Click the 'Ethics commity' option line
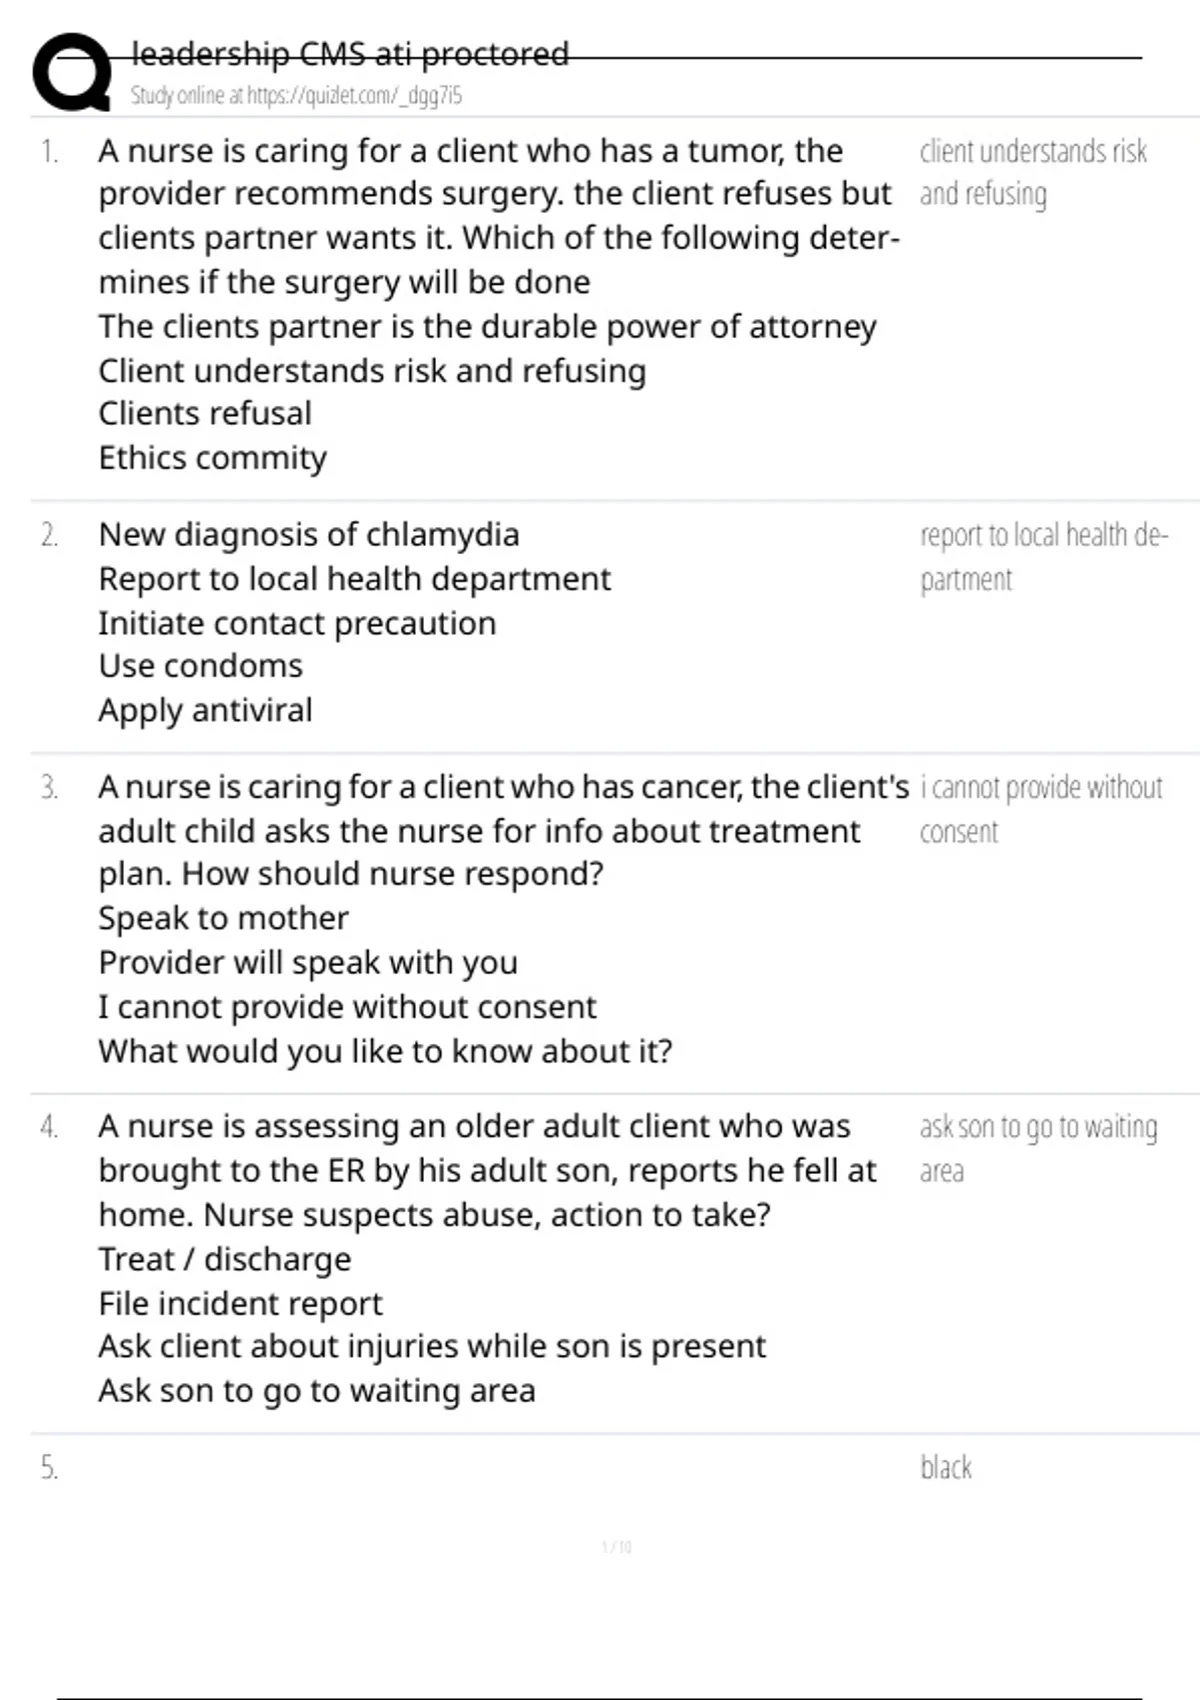Viewport: 1200px width, 1700px height. pyautogui.click(x=212, y=458)
